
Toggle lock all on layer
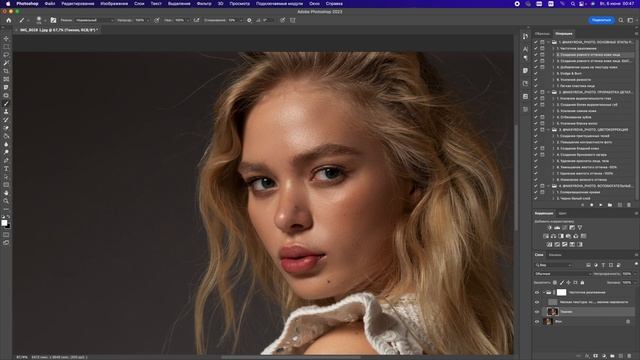pyautogui.click(x=582, y=282)
